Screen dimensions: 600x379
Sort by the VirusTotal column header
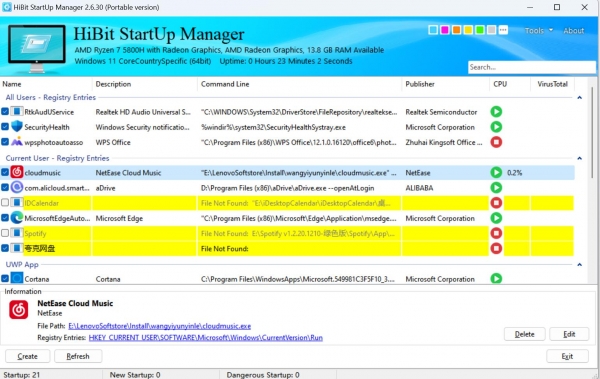coord(553,84)
